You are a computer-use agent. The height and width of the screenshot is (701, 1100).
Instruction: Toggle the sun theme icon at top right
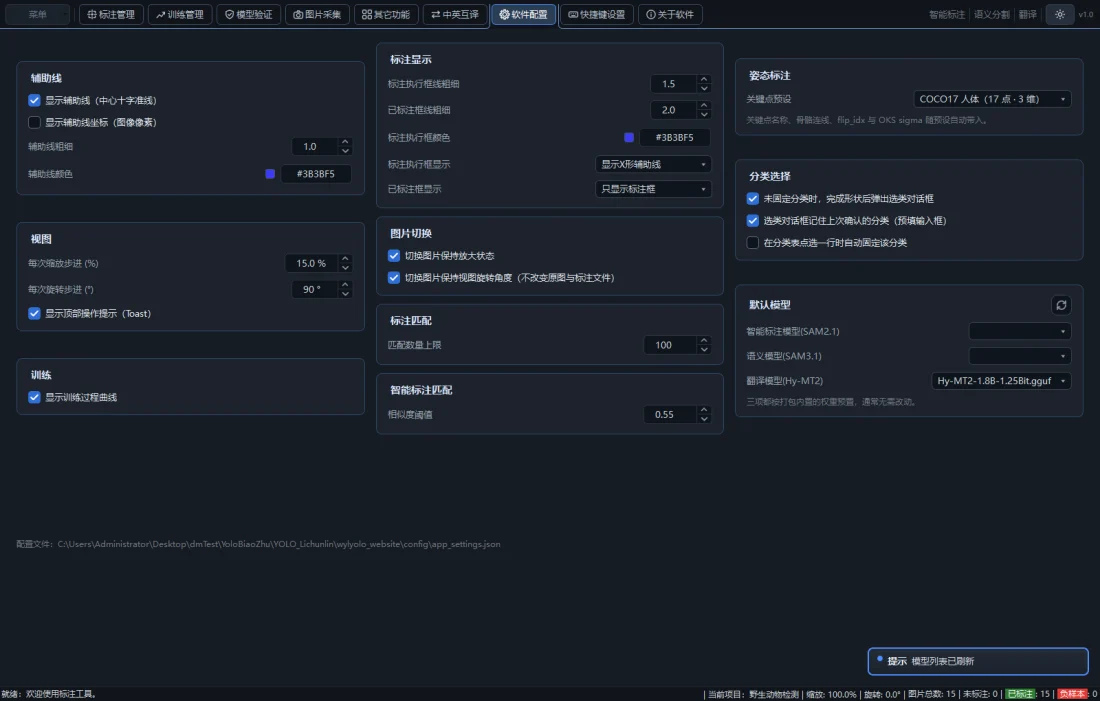(x=1059, y=14)
